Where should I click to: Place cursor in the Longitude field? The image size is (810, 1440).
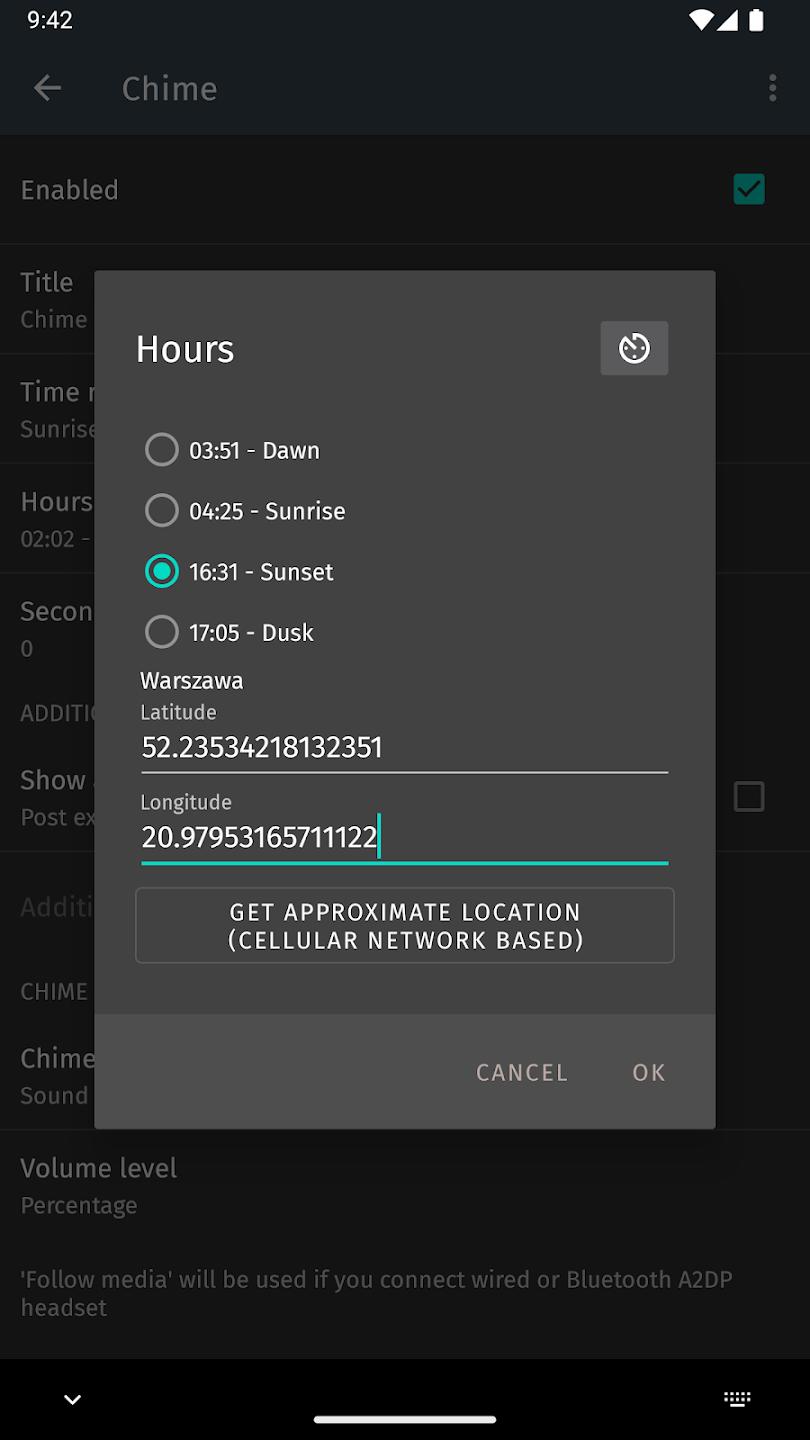404,837
